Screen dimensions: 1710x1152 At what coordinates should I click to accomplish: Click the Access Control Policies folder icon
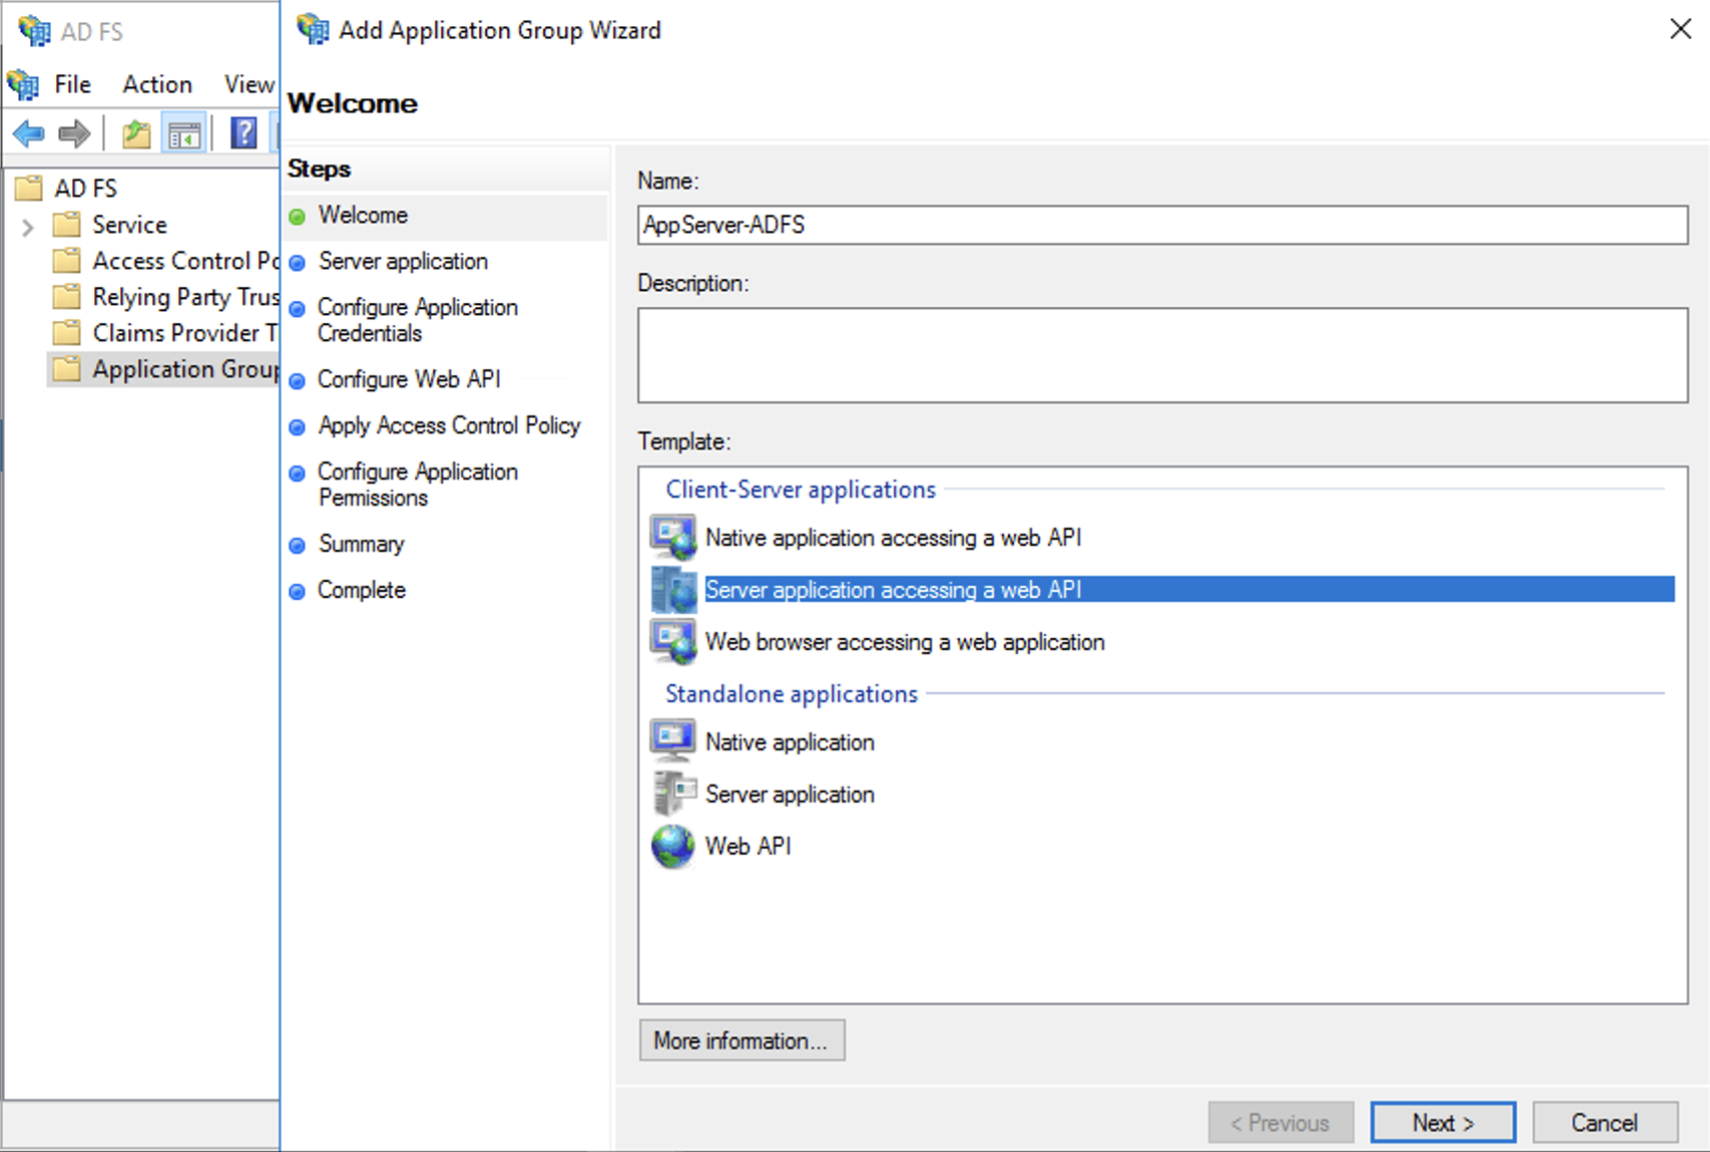coord(67,260)
